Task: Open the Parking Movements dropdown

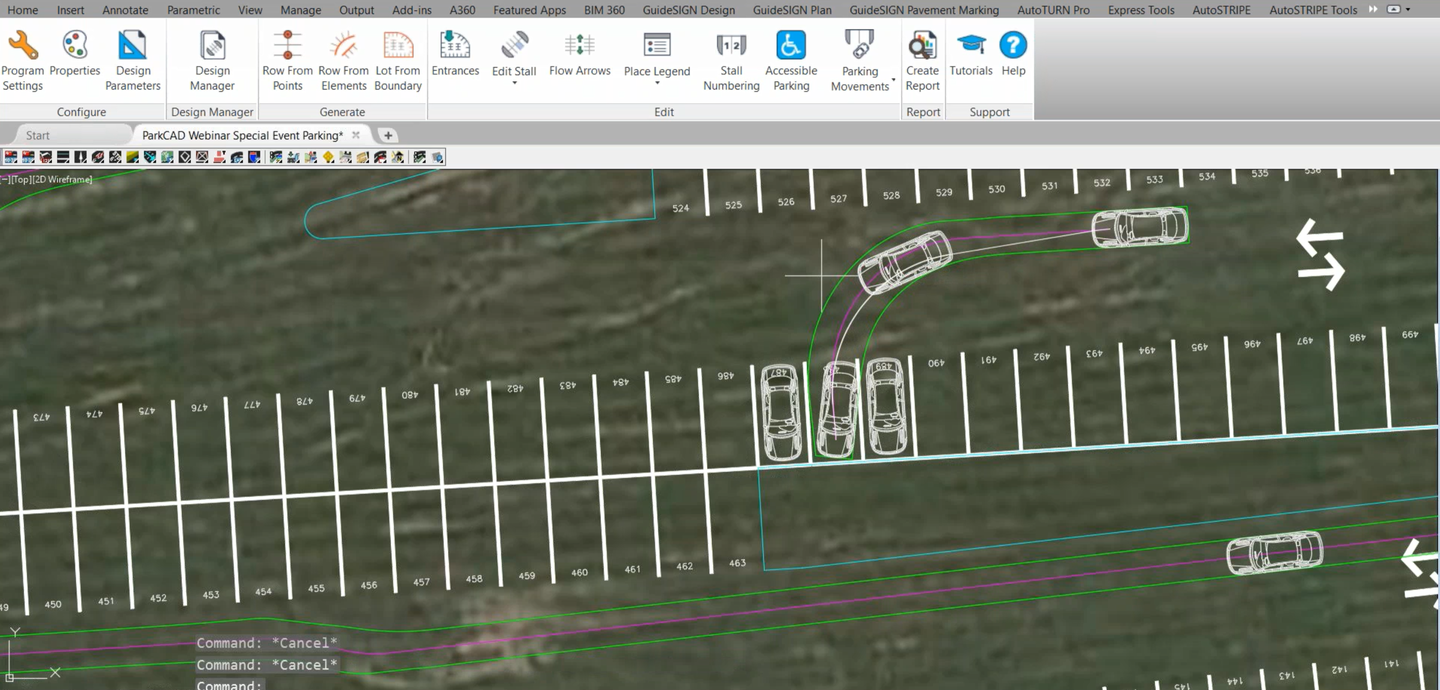Action: 892,80
